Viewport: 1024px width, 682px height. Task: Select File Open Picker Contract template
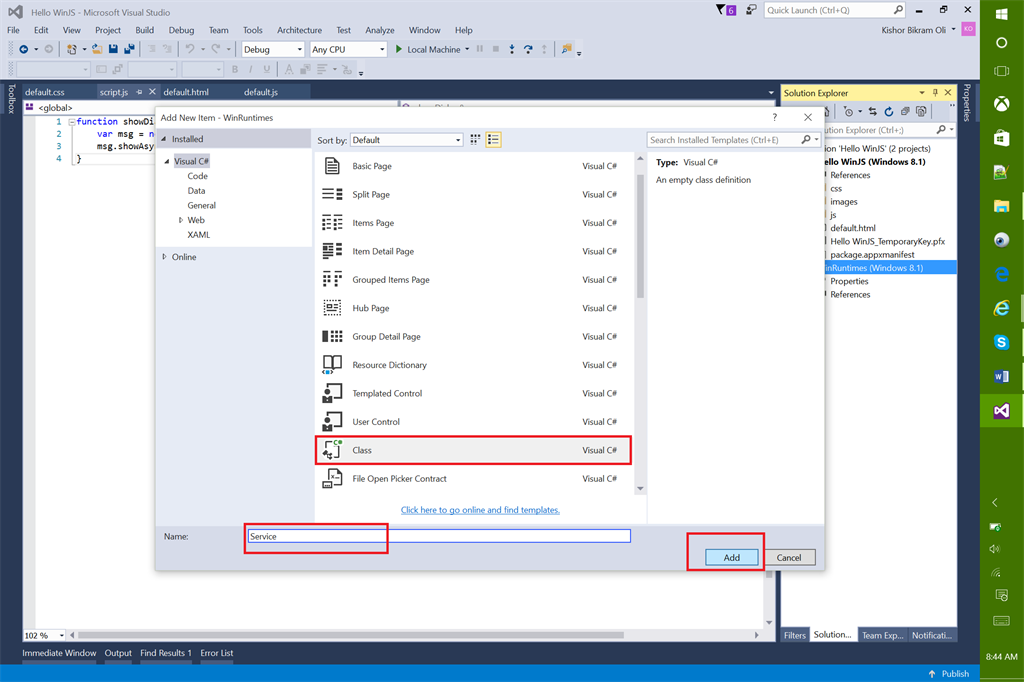473,479
